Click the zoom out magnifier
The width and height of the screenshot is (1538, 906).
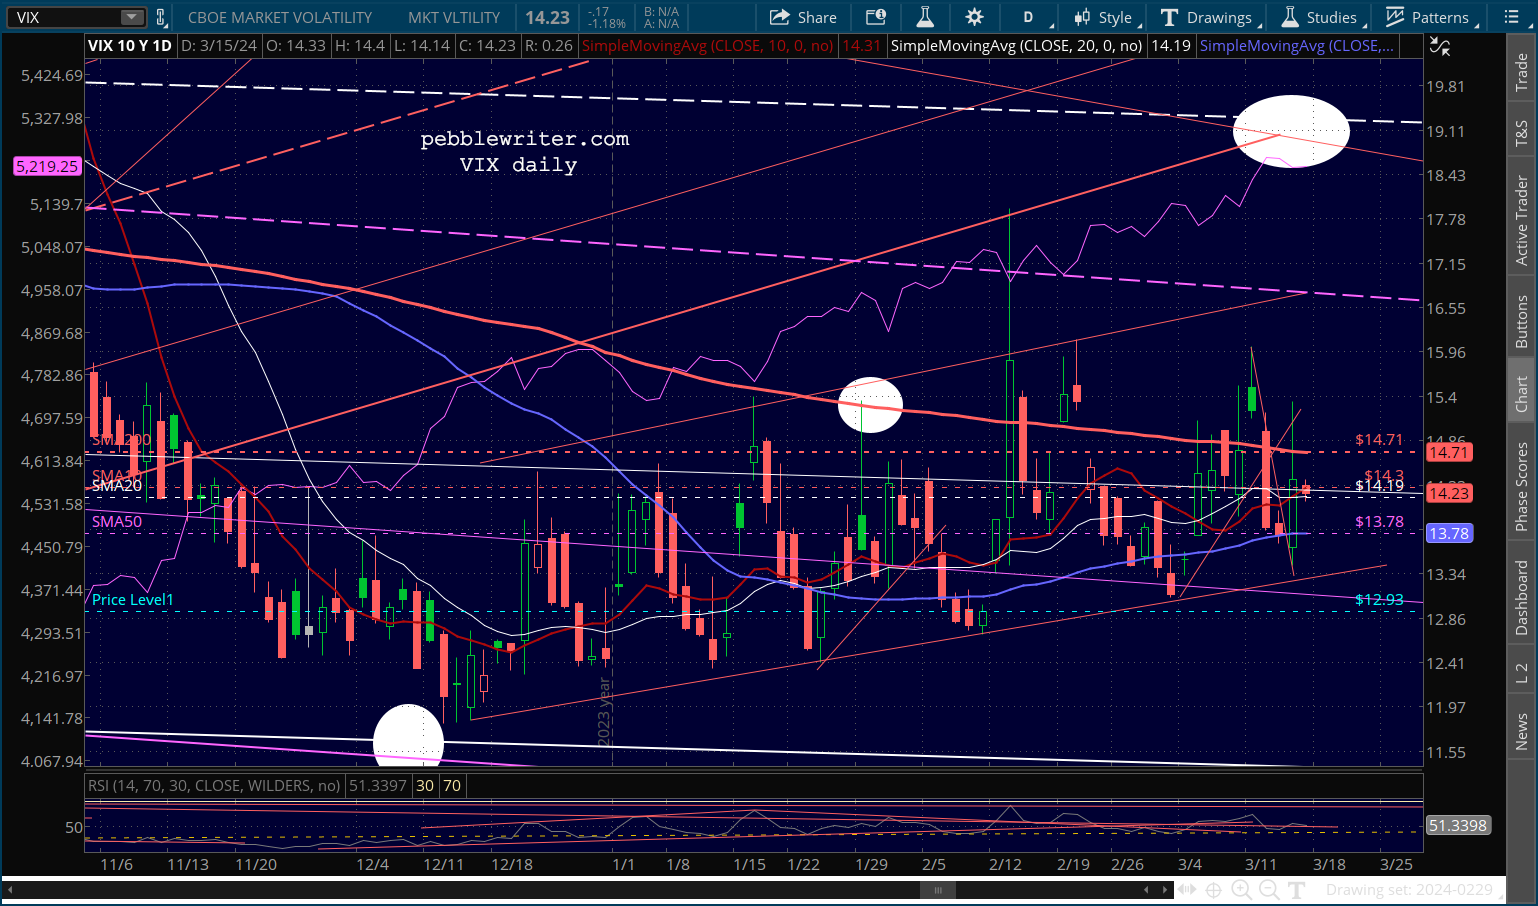(x=1268, y=890)
